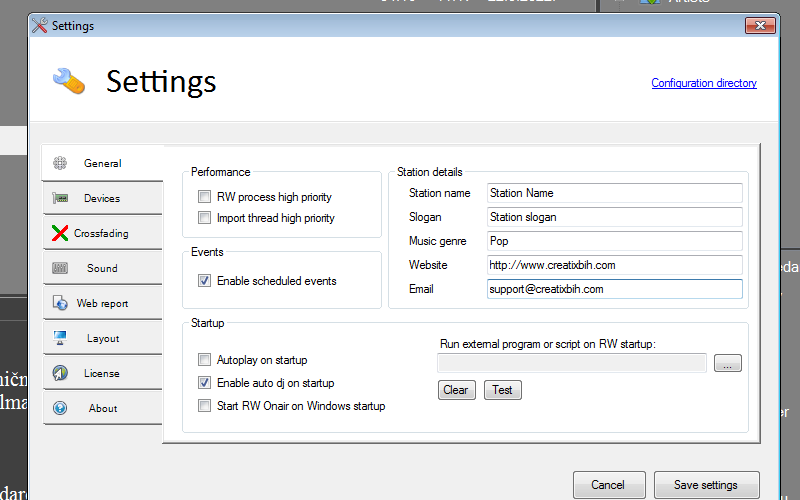Check Autoplay on startup
Viewport: 800px width, 500px height.
point(204,360)
